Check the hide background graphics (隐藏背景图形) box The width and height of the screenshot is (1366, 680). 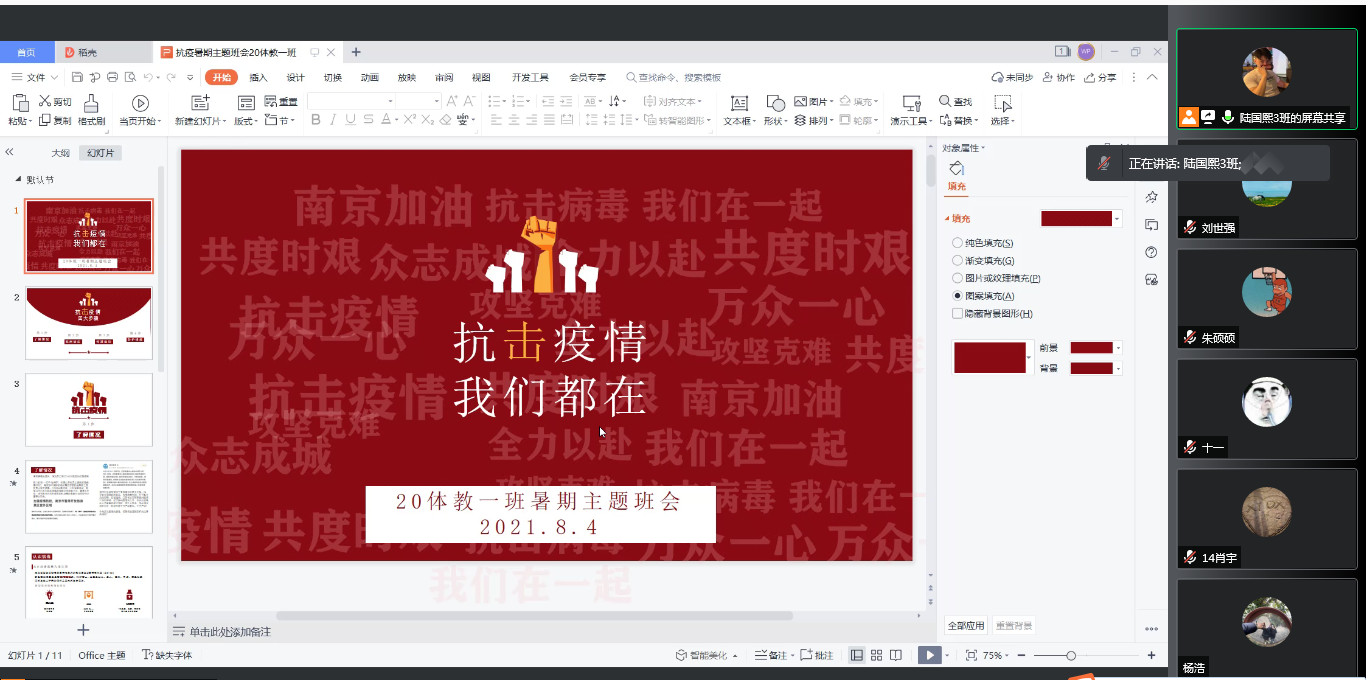point(958,314)
